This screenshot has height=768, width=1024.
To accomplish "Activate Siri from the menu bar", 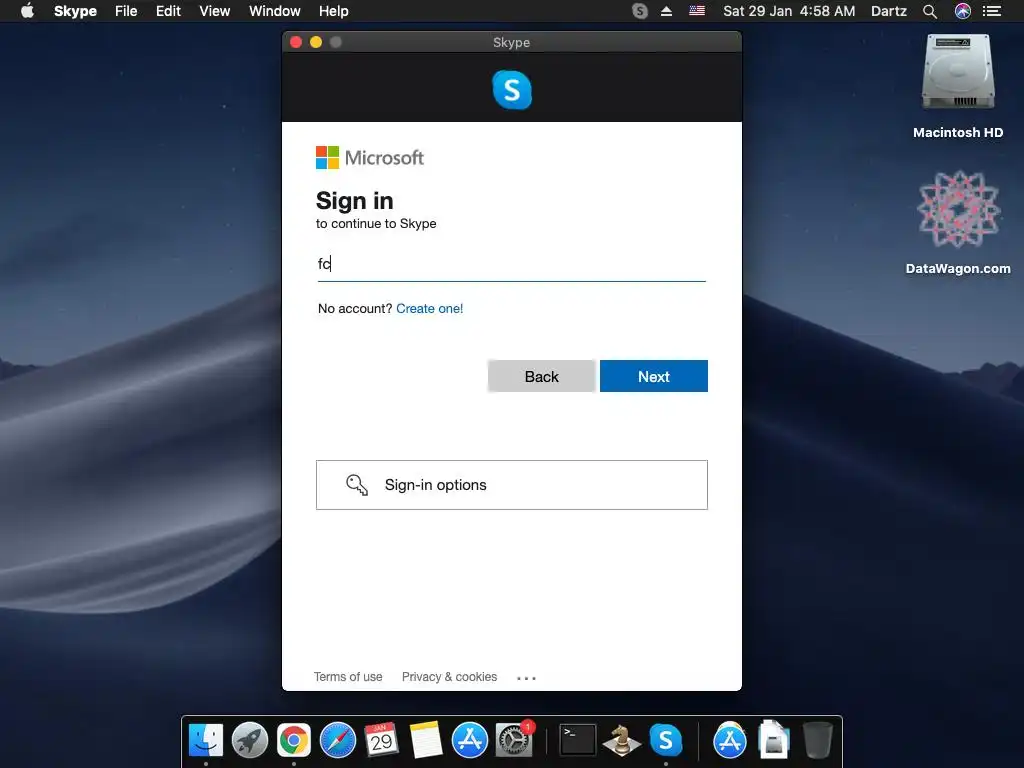I will coord(963,11).
